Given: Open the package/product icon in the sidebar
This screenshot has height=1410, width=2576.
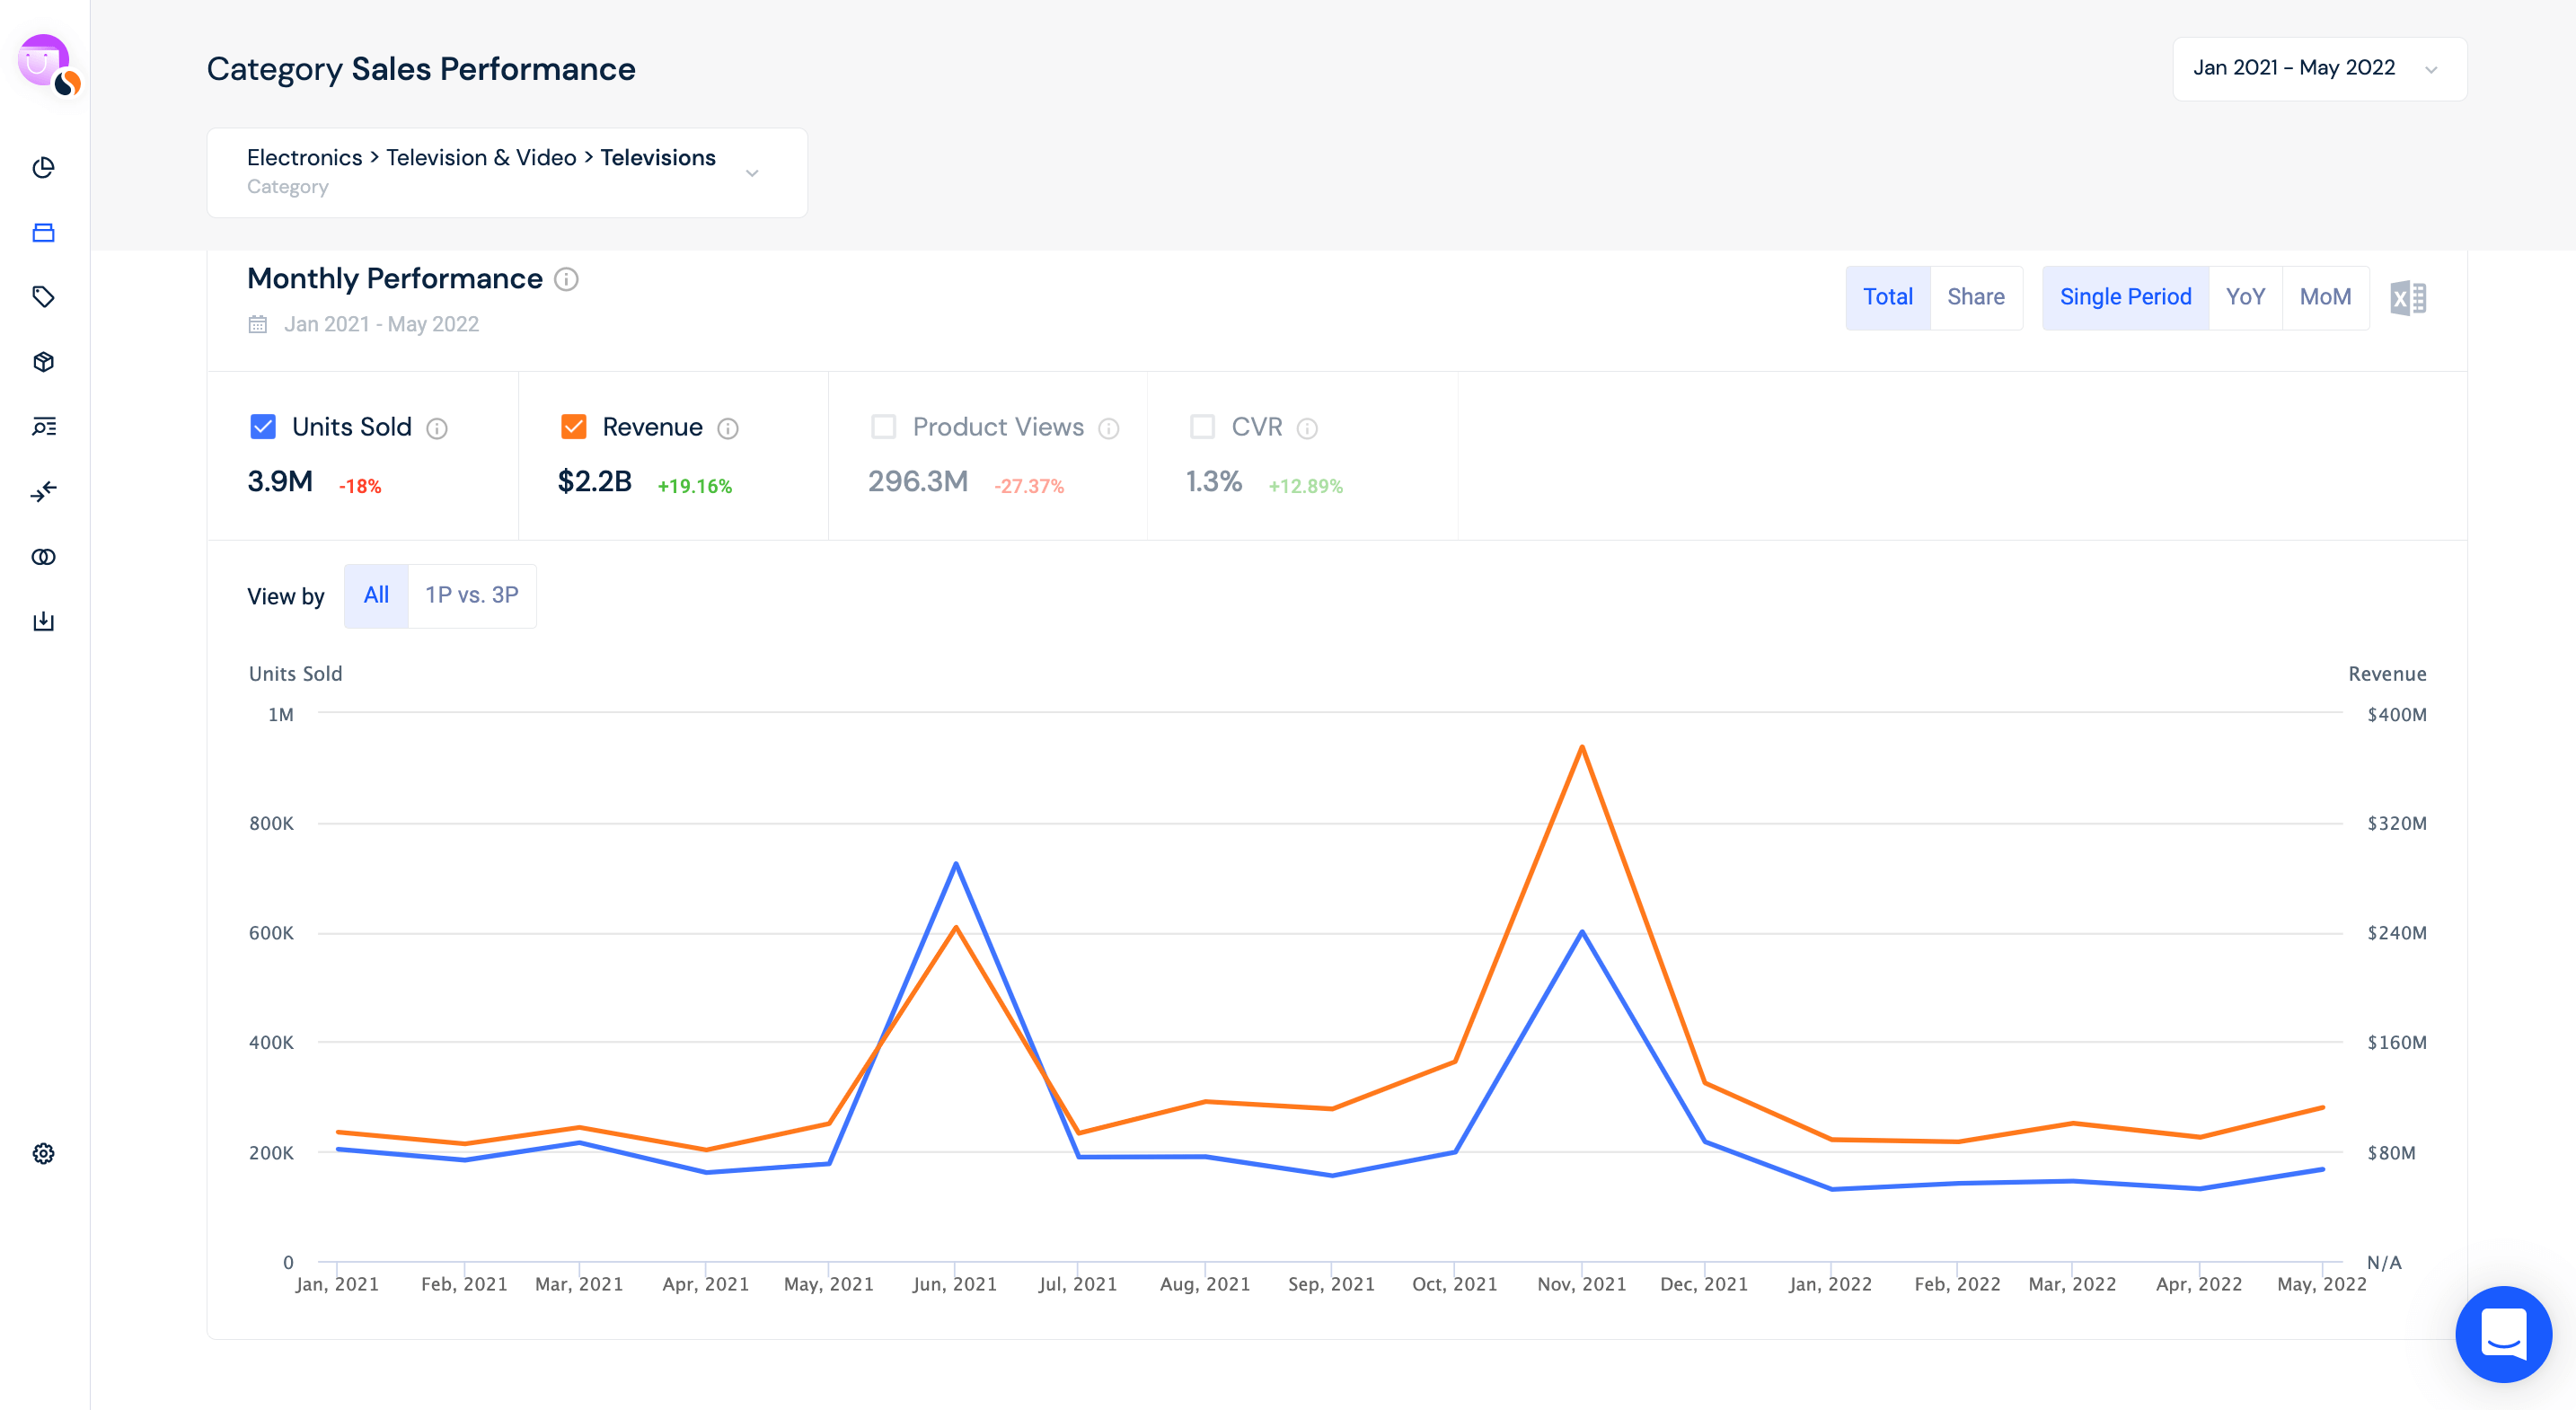Looking at the screenshot, I should pos(43,362).
